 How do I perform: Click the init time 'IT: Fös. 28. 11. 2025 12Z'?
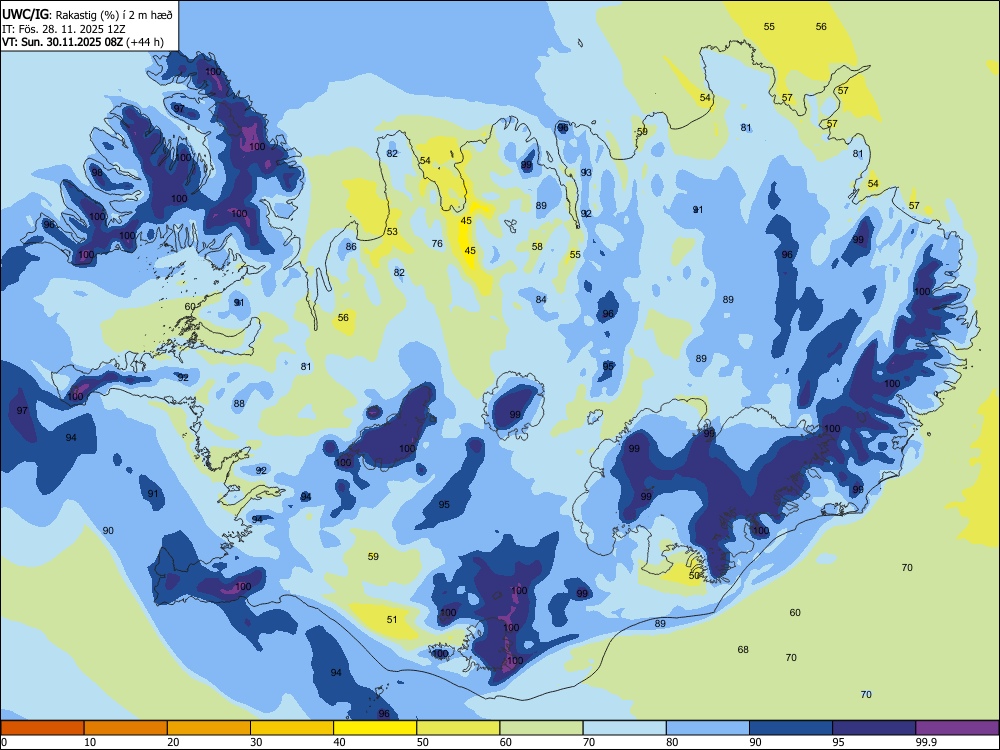click(x=64, y=29)
